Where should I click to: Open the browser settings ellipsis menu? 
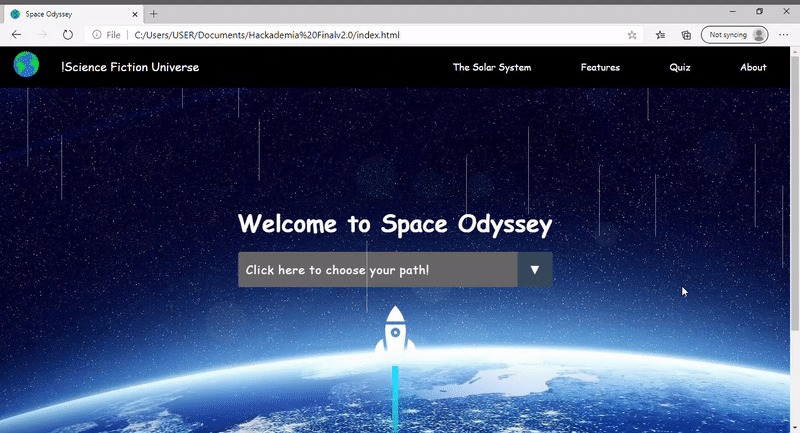(x=784, y=35)
